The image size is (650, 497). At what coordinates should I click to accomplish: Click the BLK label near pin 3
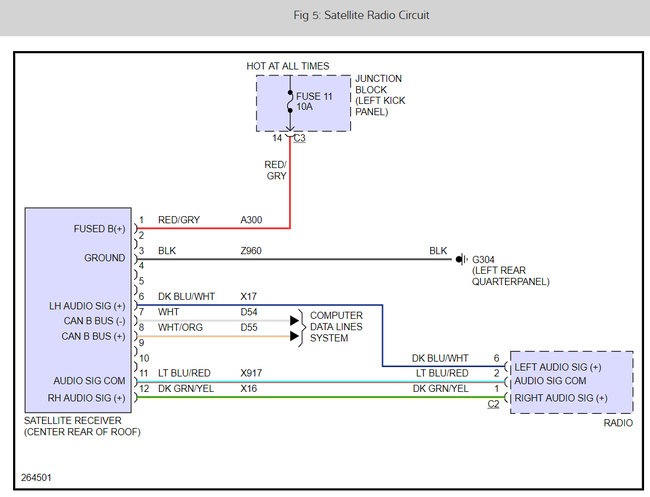coord(167,250)
